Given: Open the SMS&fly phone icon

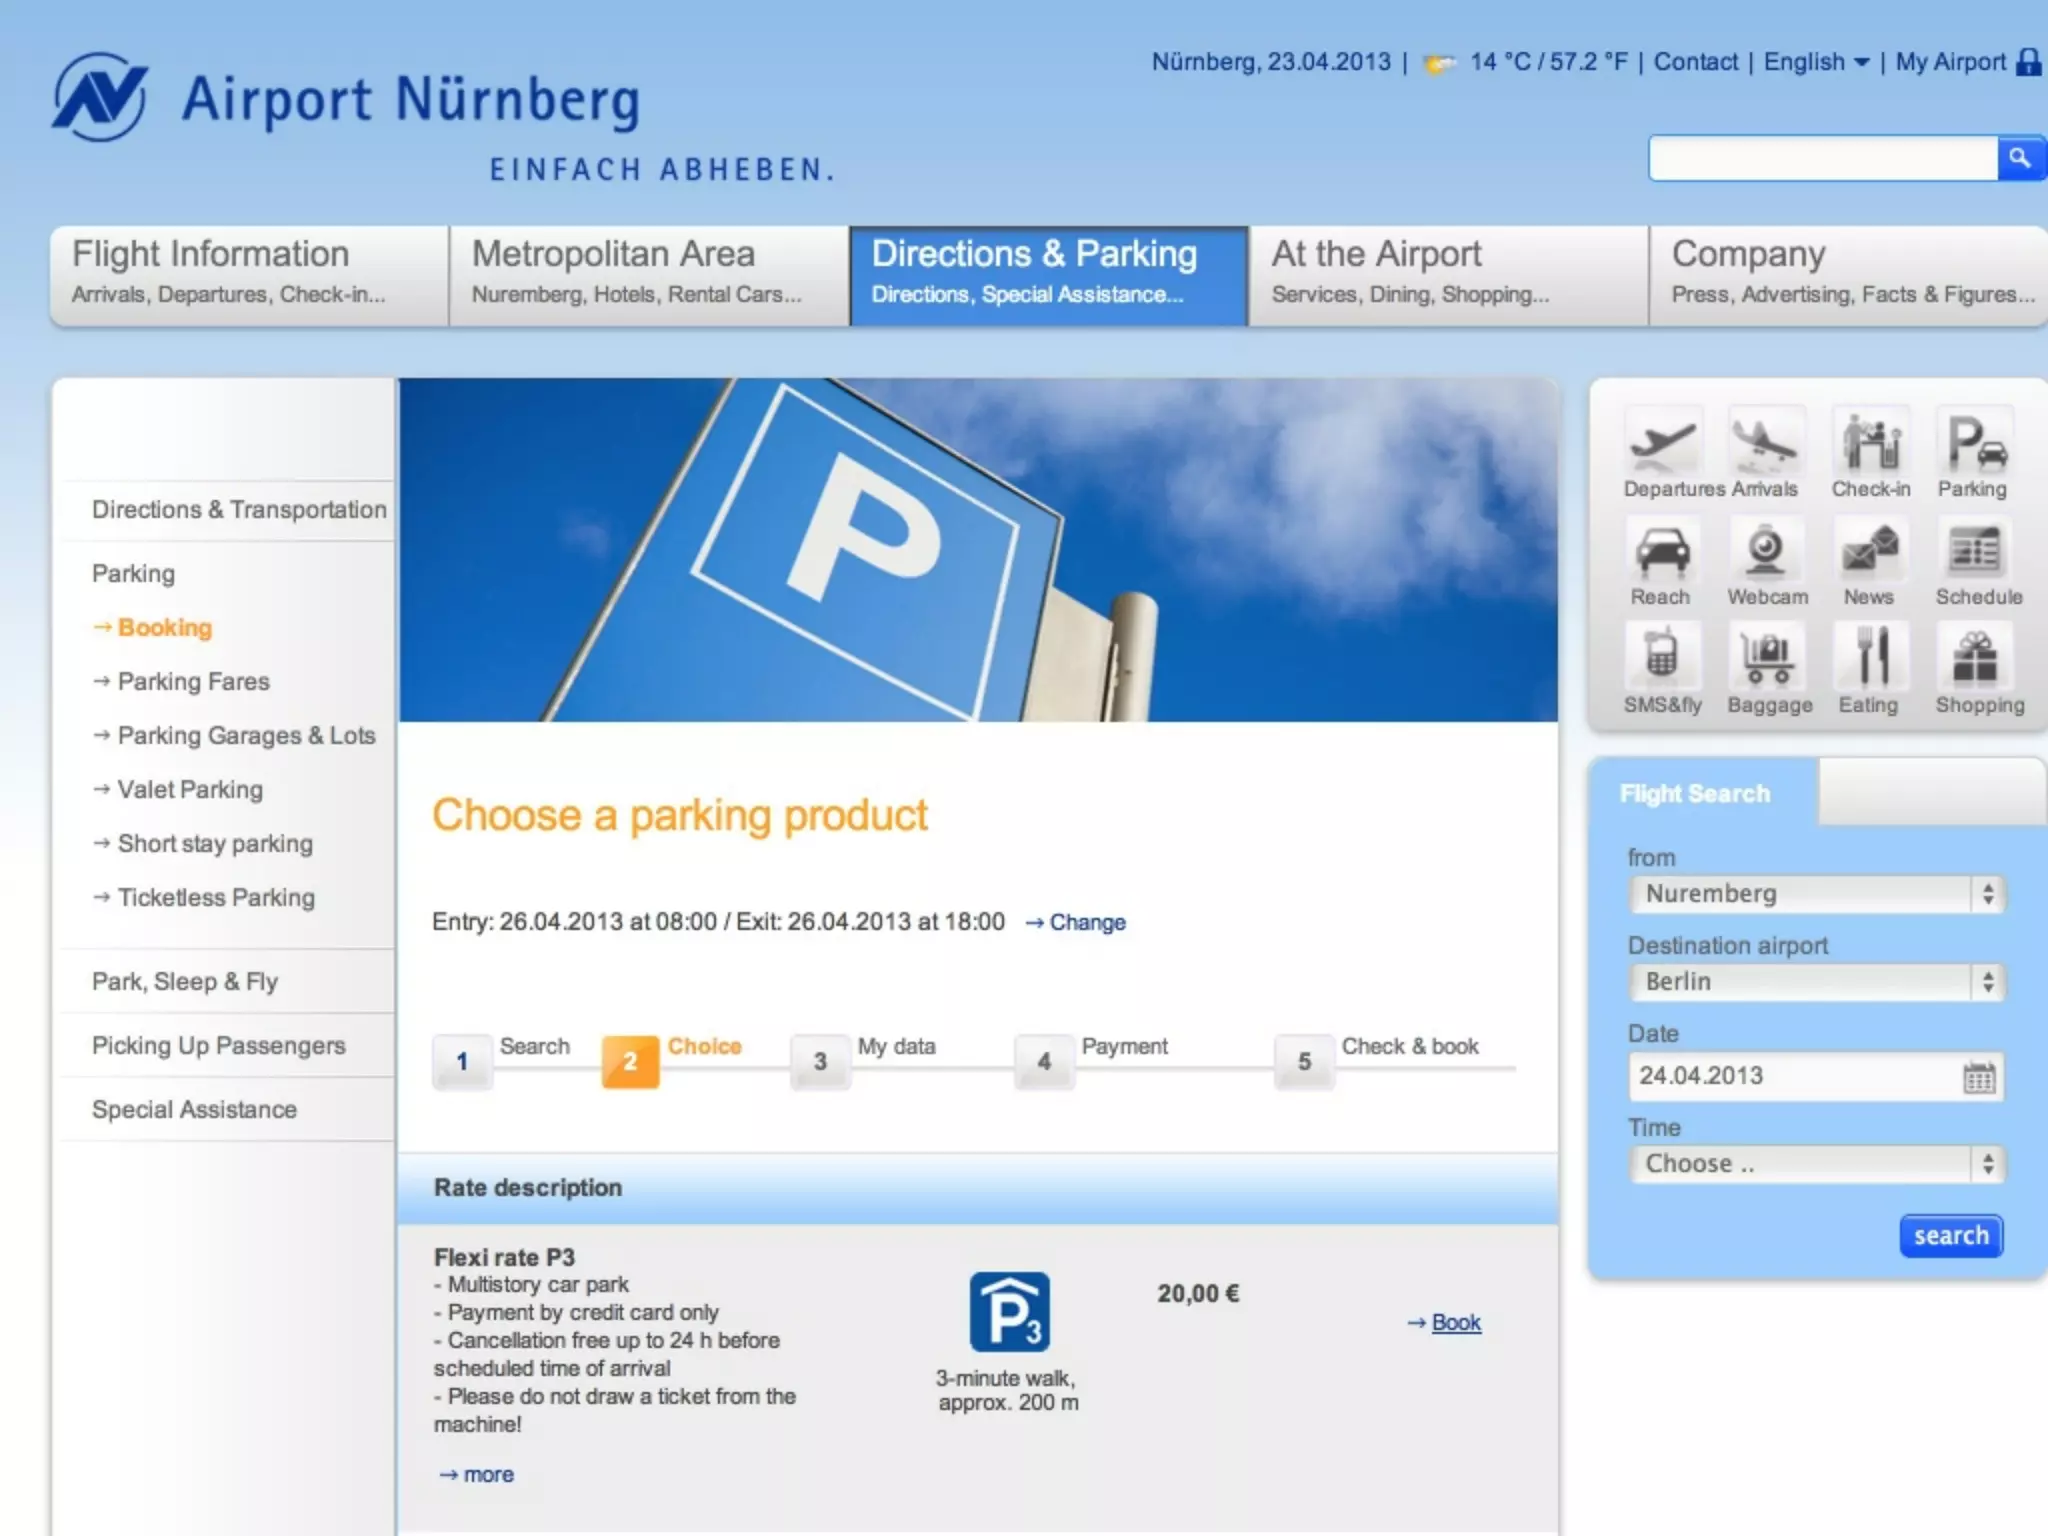Looking at the screenshot, I should 1661,657.
